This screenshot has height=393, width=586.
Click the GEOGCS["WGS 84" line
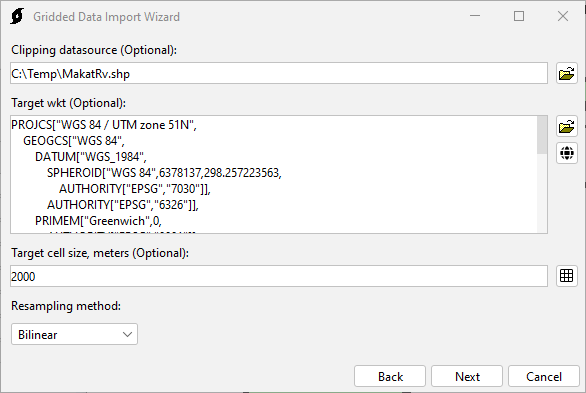tap(74, 141)
